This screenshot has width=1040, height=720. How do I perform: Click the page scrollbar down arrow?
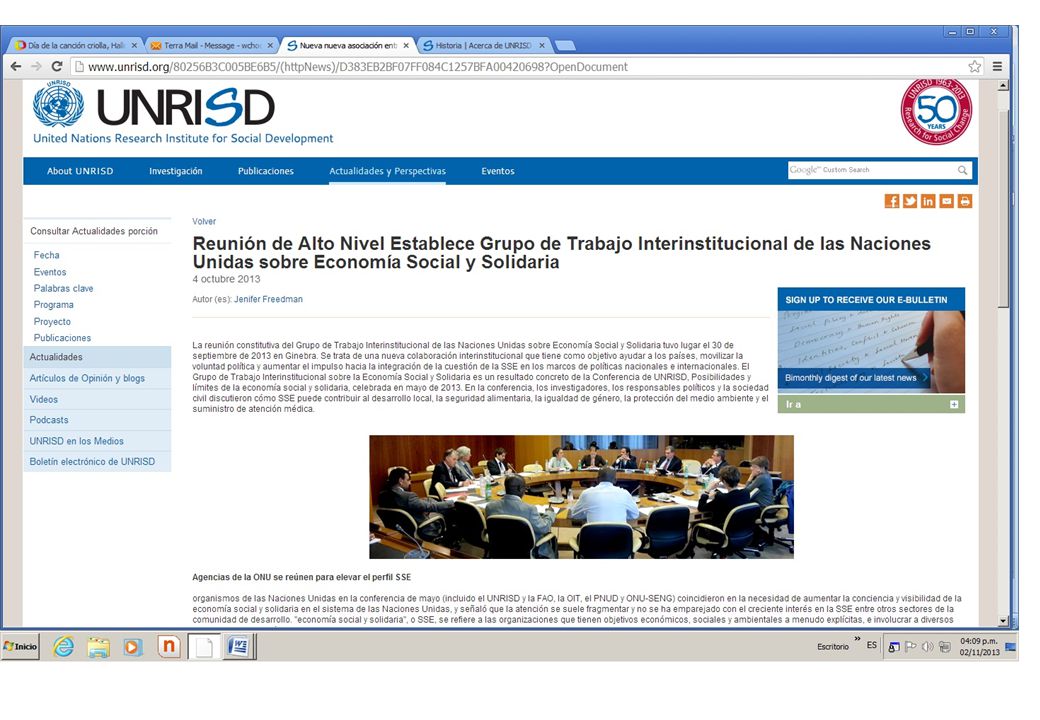pos(1003,621)
